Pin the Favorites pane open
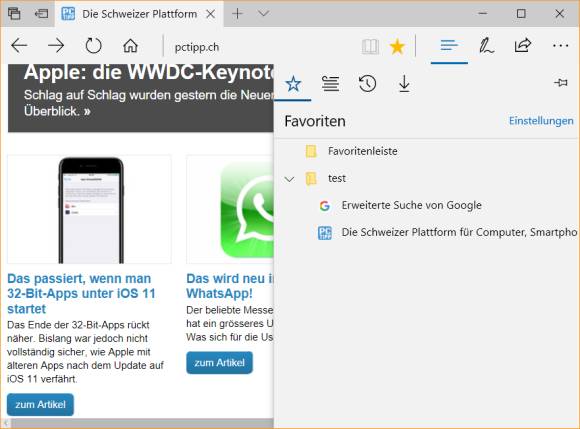The image size is (580, 429). tap(561, 82)
